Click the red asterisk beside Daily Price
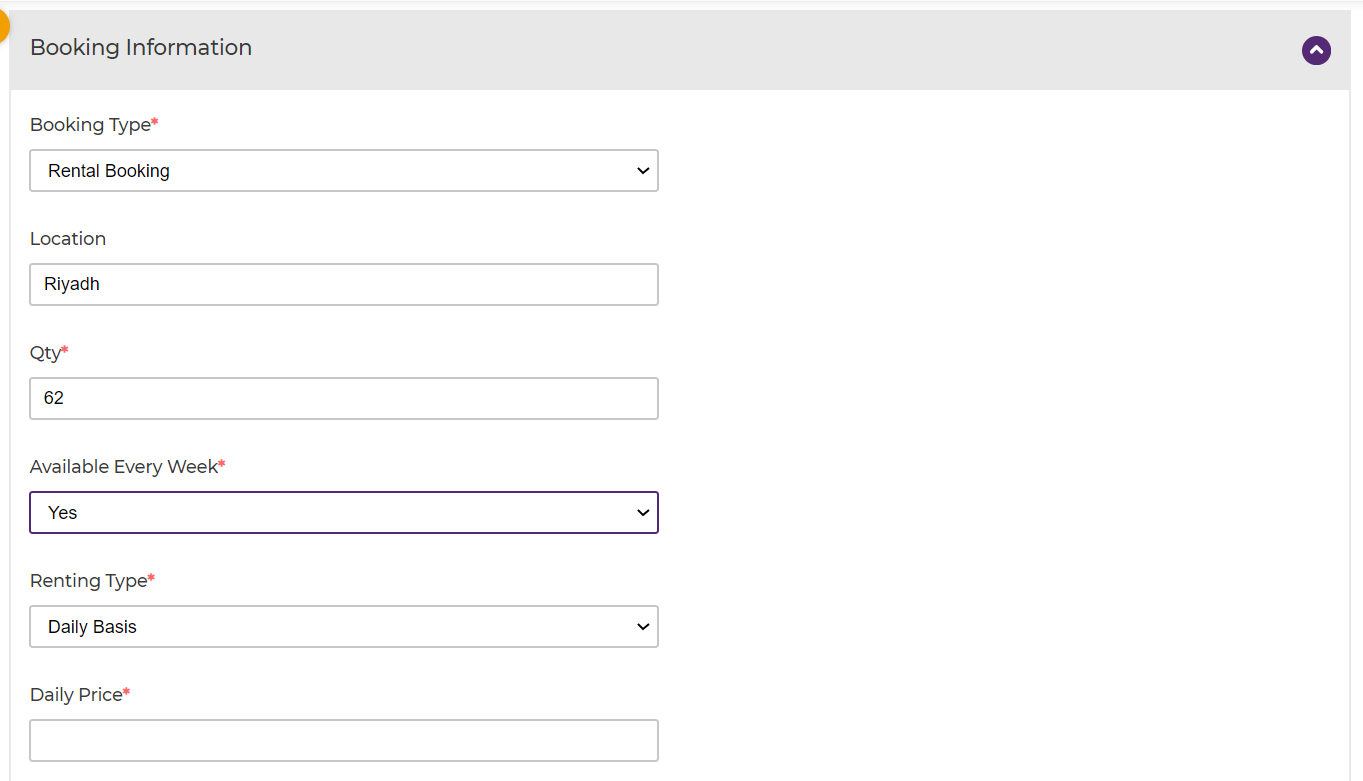Viewport: 1363px width, 781px height. point(127,692)
